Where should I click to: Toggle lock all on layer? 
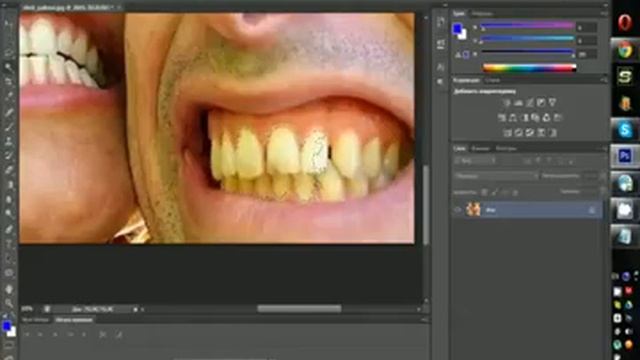coord(516,192)
